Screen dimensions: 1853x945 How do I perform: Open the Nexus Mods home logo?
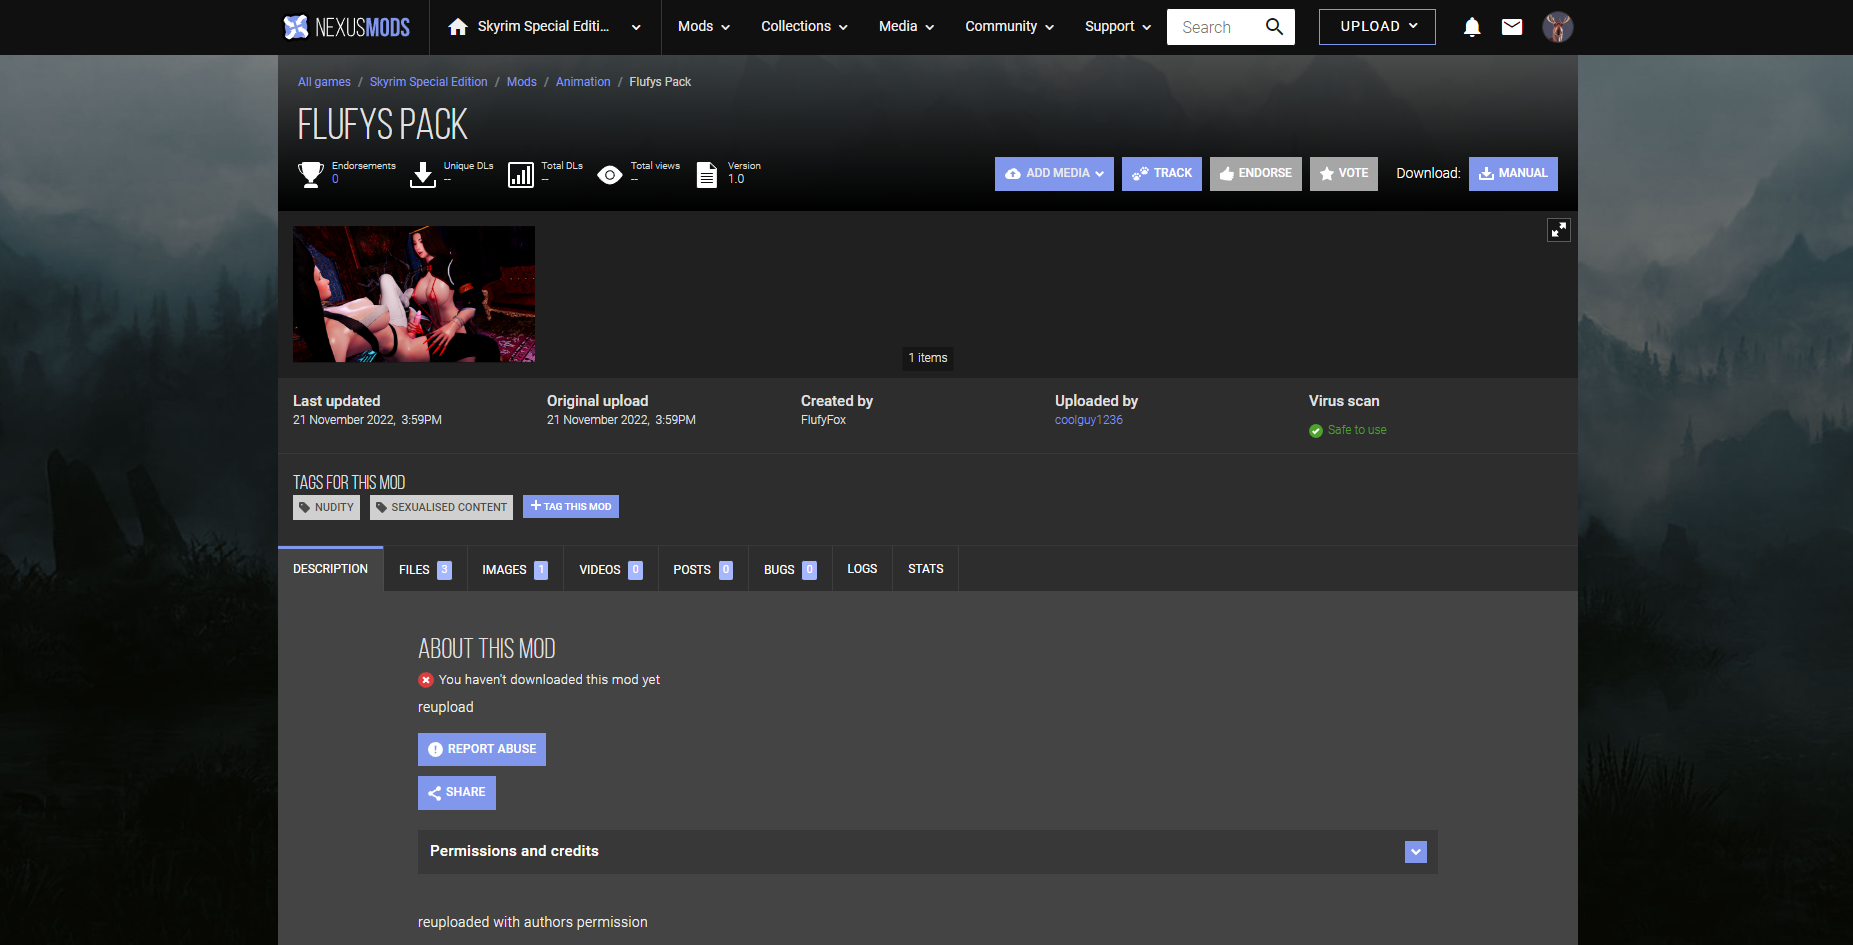(346, 27)
